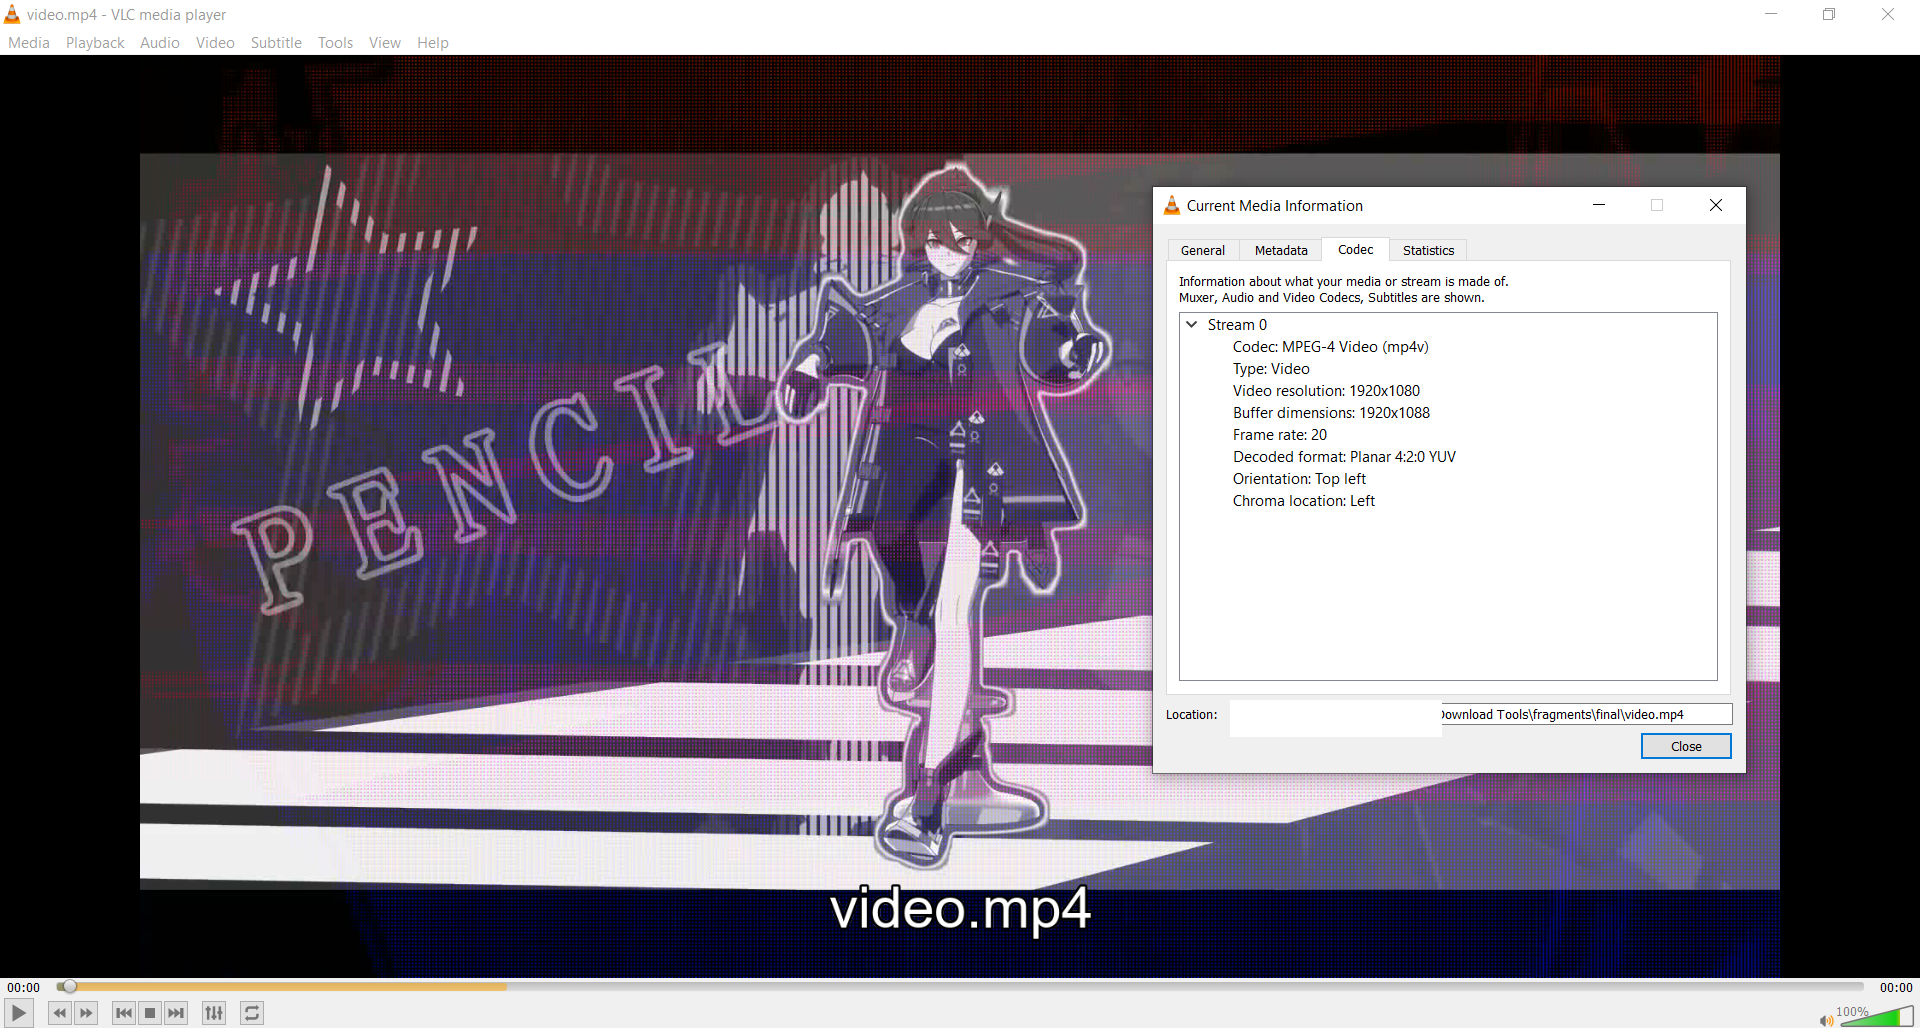Close the Current Media Information dialog with X
The width and height of the screenshot is (1920, 1028).
1716,205
